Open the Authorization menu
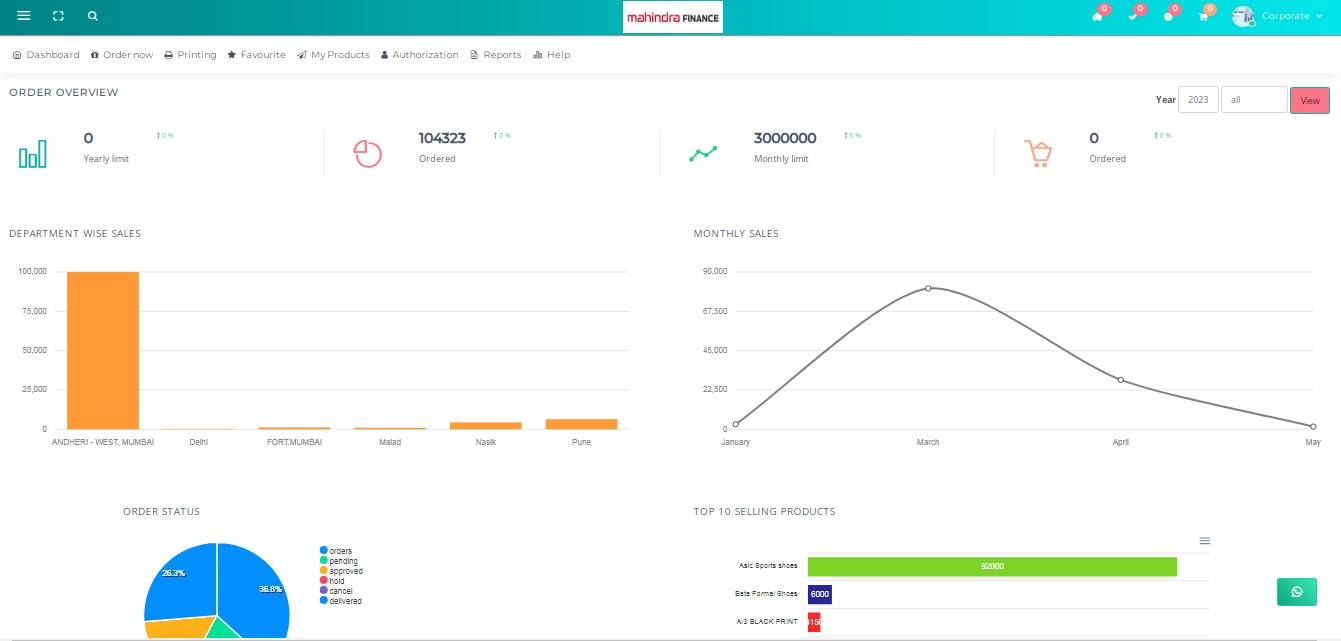Viewport: 1341px width, 641px height. tap(420, 55)
